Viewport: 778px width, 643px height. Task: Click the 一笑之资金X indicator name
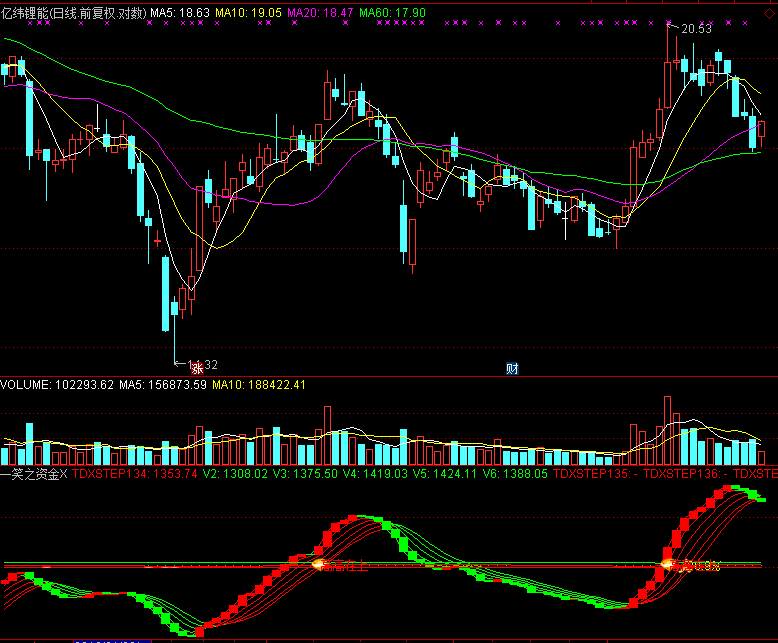click(x=34, y=473)
